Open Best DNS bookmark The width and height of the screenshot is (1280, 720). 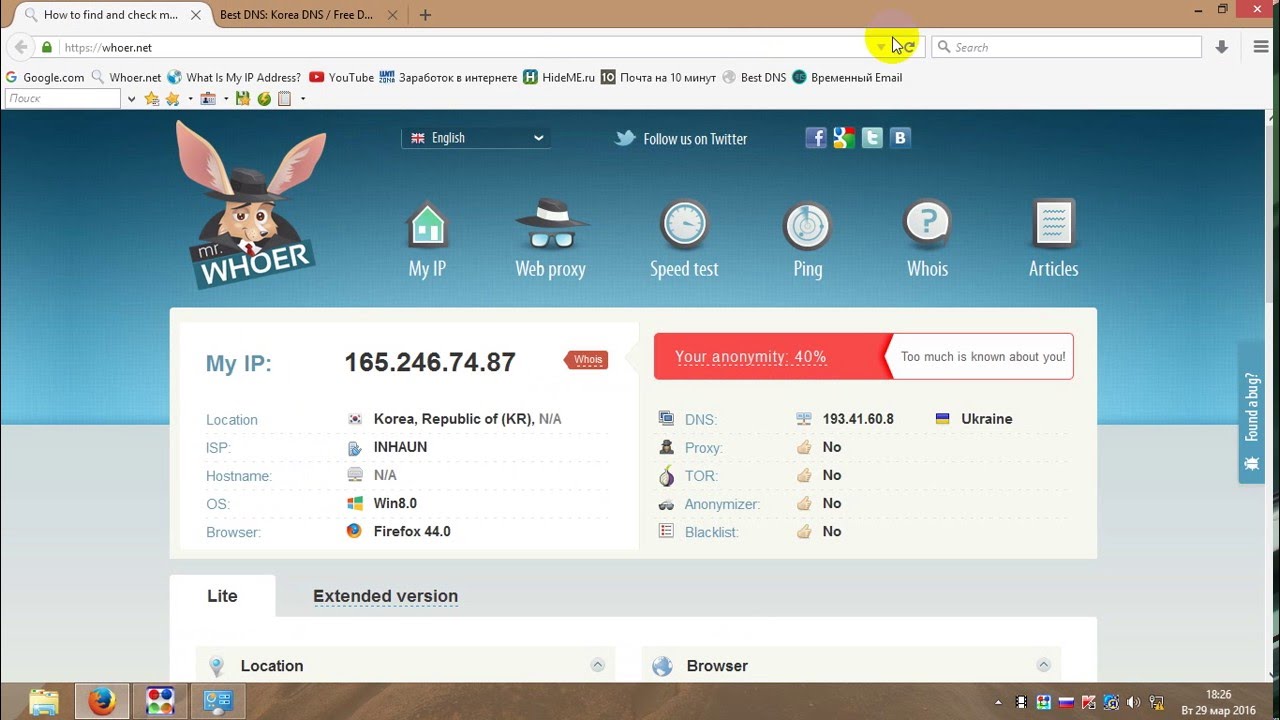[x=754, y=77]
